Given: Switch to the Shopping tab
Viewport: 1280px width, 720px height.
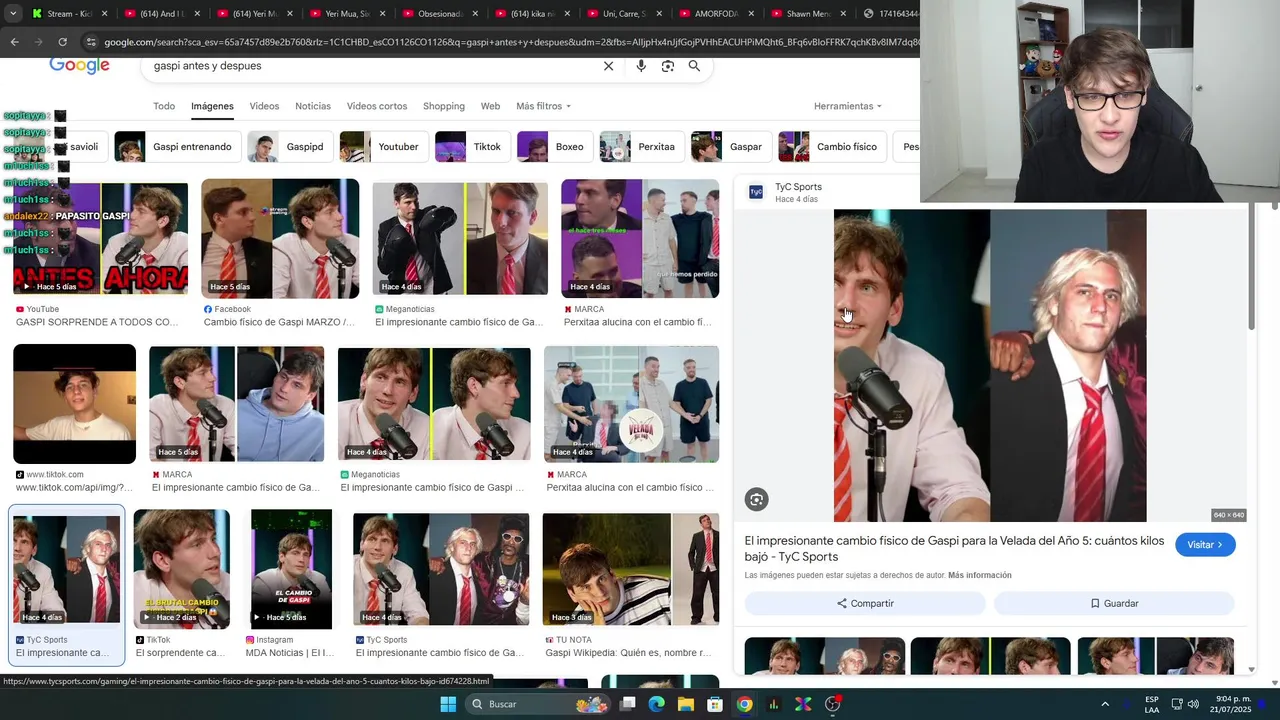Looking at the screenshot, I should (x=444, y=106).
